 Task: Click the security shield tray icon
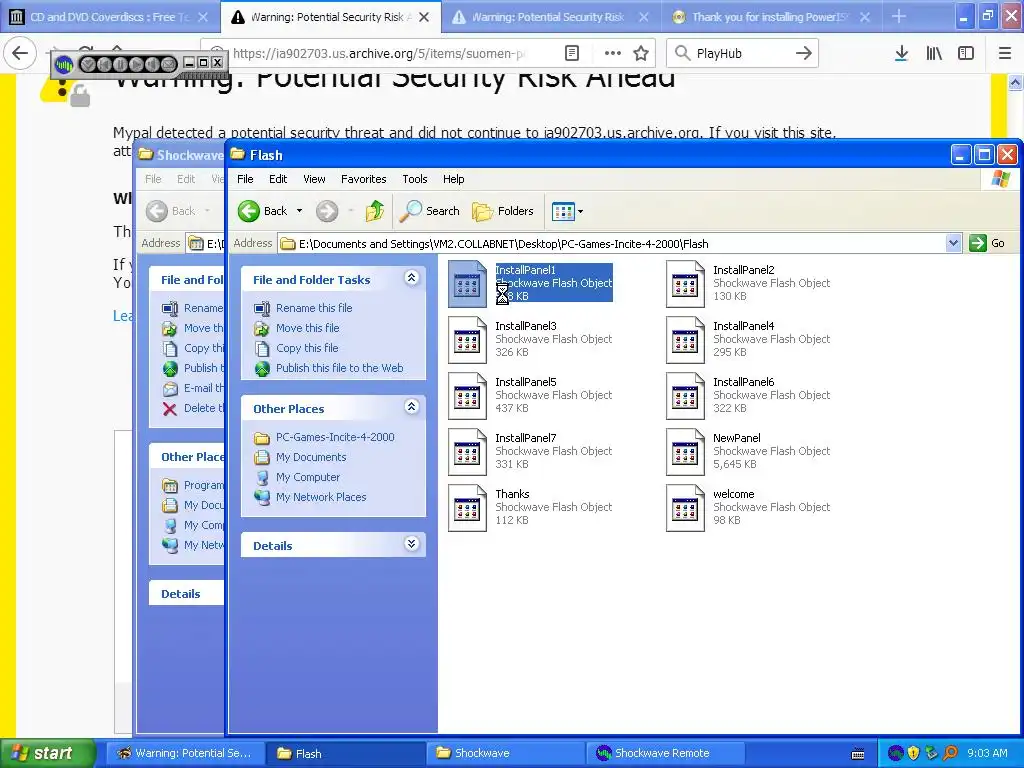tap(914, 753)
